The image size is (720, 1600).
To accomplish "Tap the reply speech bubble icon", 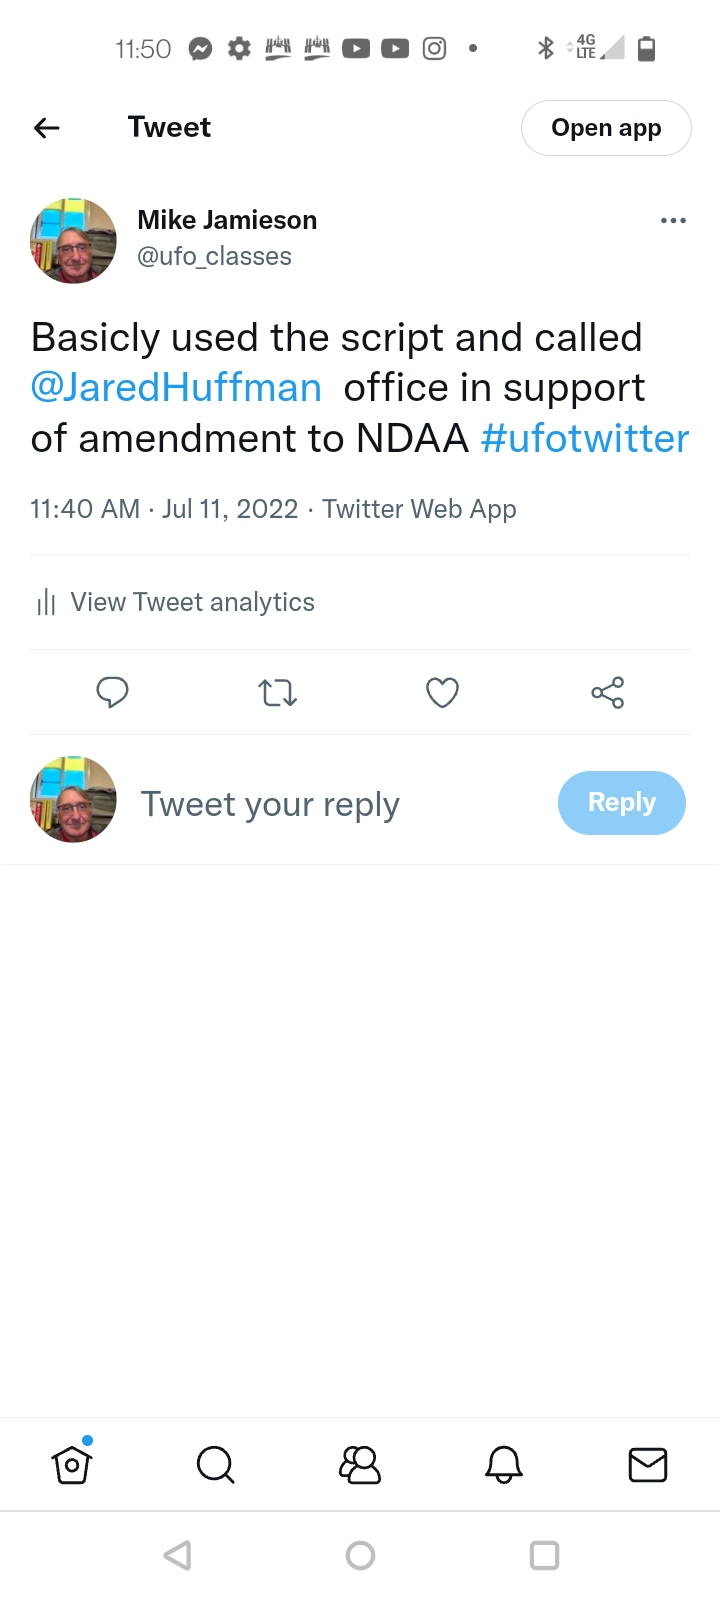I will [x=112, y=692].
